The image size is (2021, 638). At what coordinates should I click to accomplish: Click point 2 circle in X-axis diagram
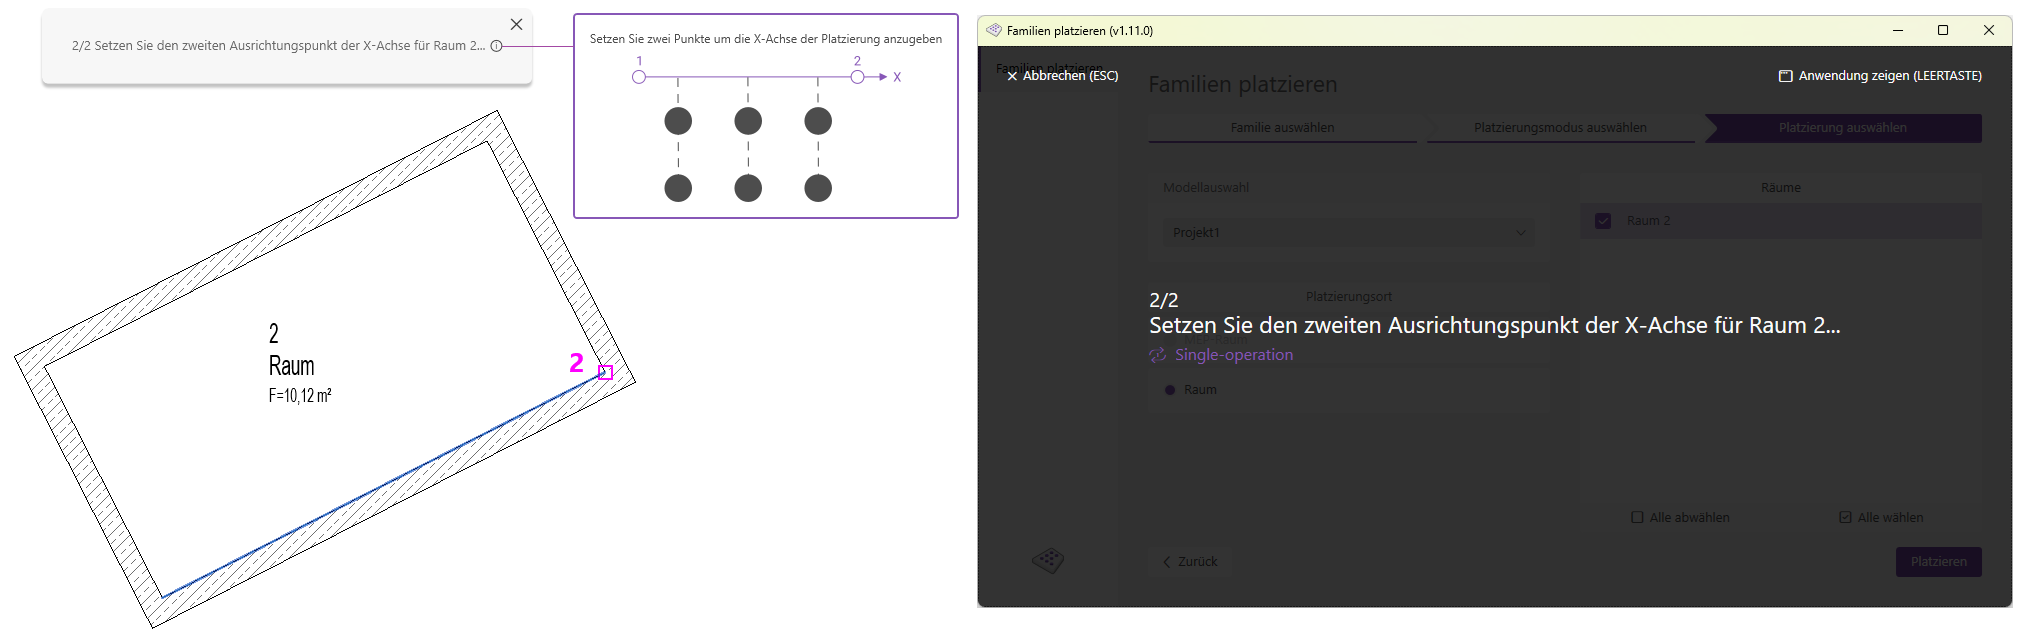[x=857, y=77]
